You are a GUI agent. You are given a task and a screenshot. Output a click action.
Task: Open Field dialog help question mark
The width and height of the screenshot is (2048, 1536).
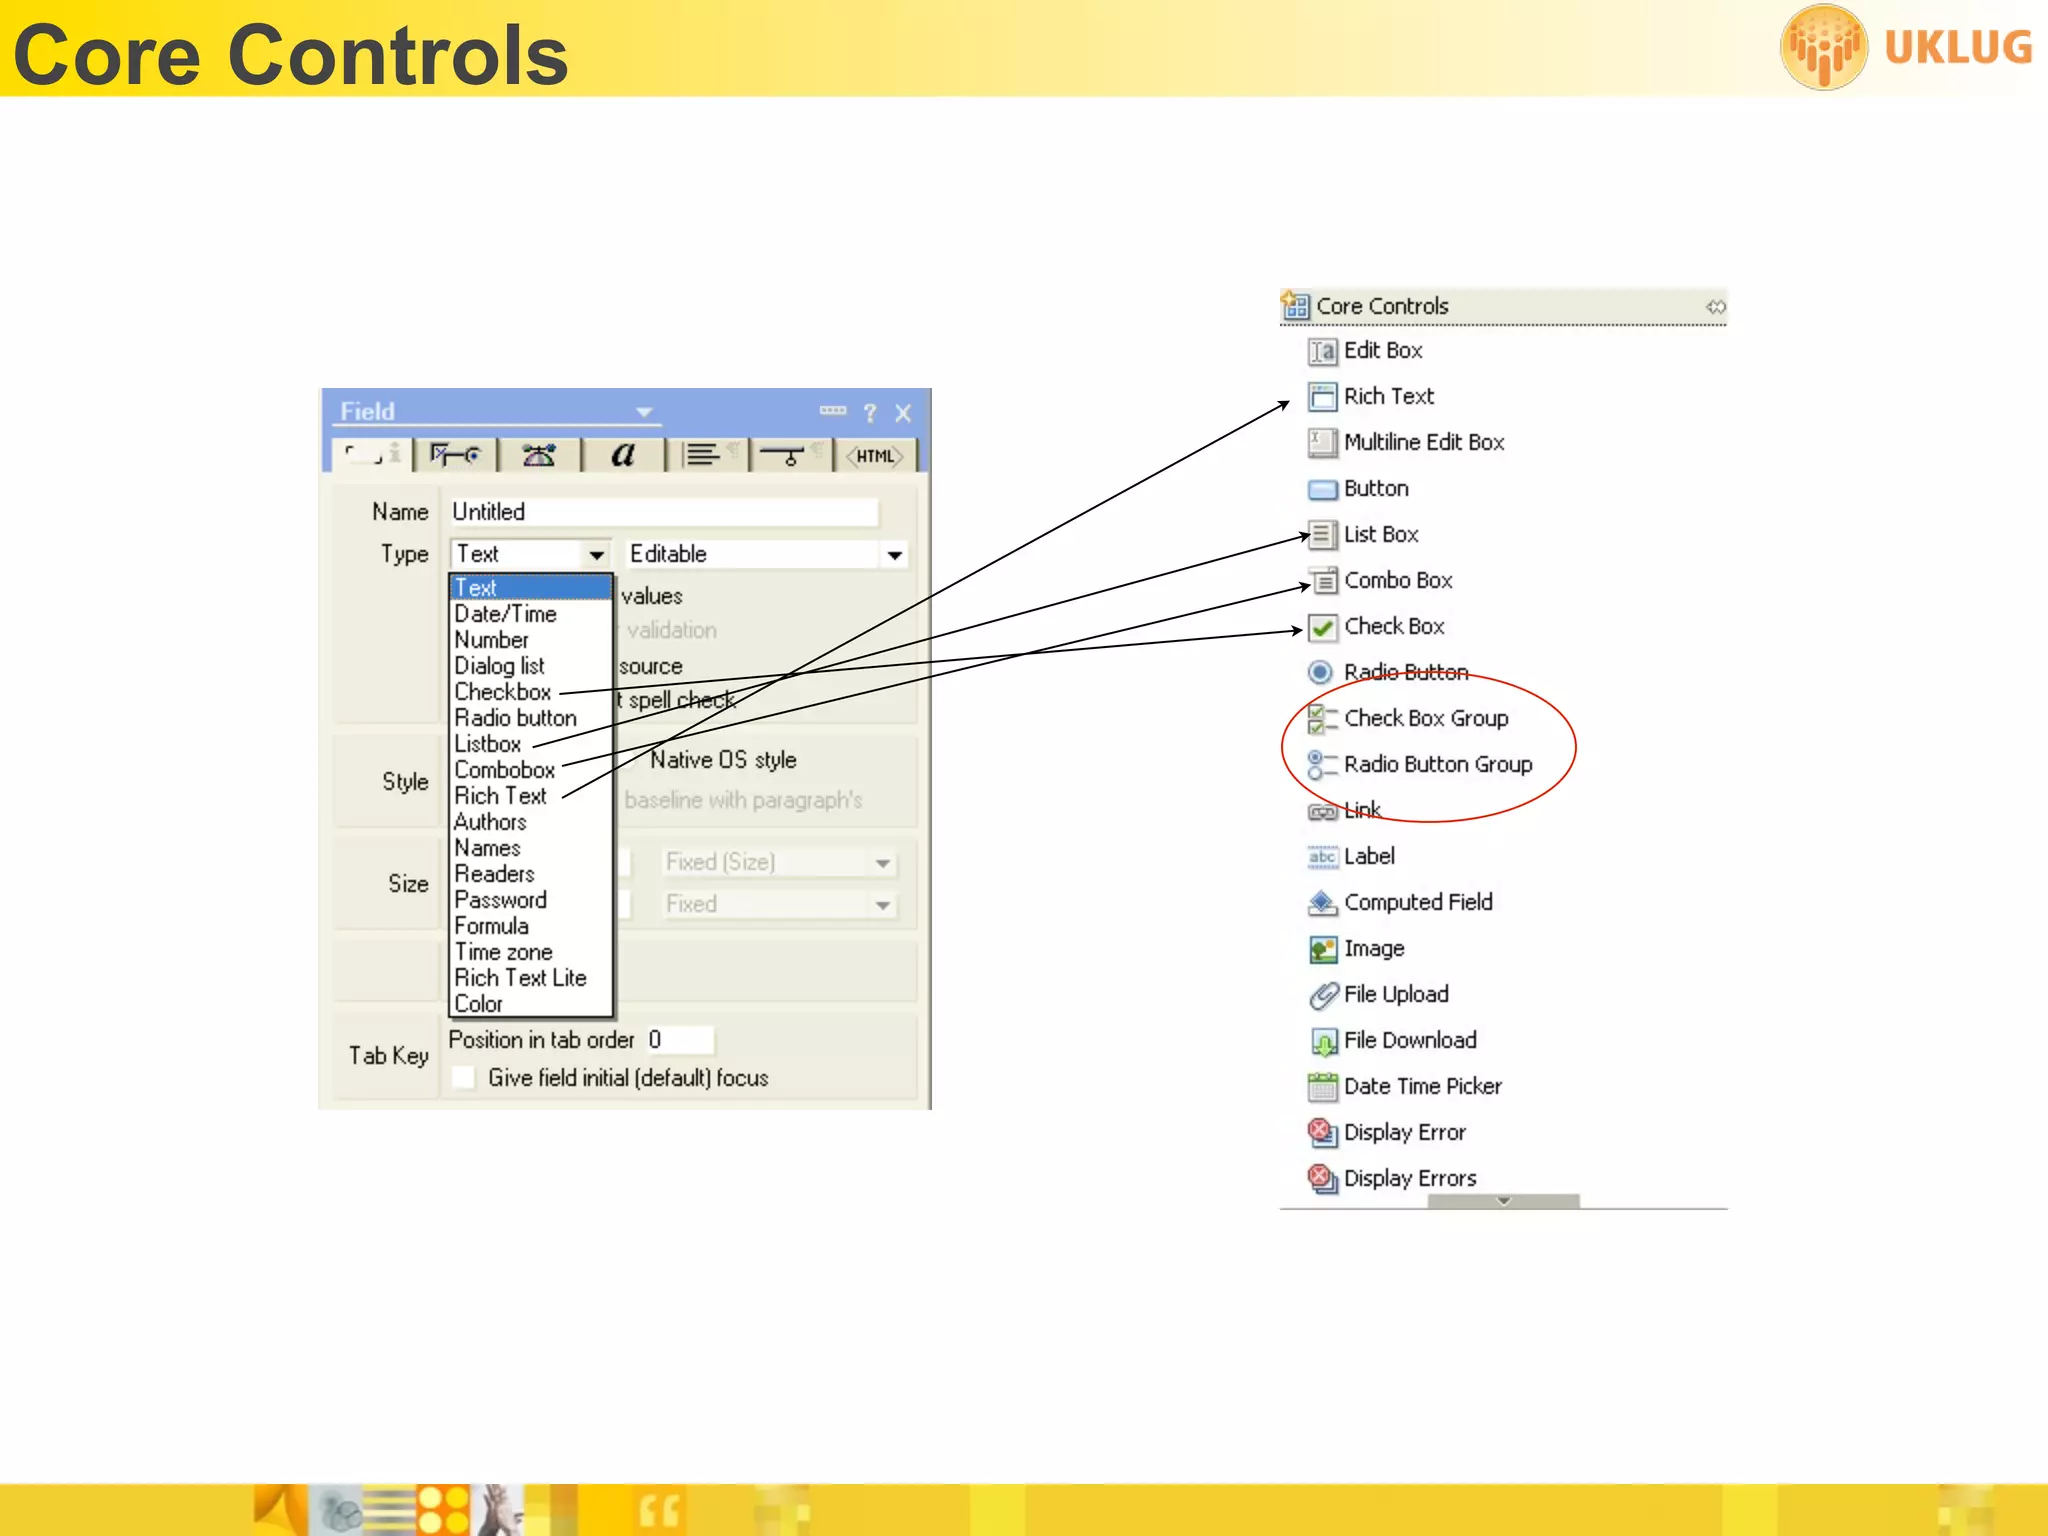pos(870,413)
